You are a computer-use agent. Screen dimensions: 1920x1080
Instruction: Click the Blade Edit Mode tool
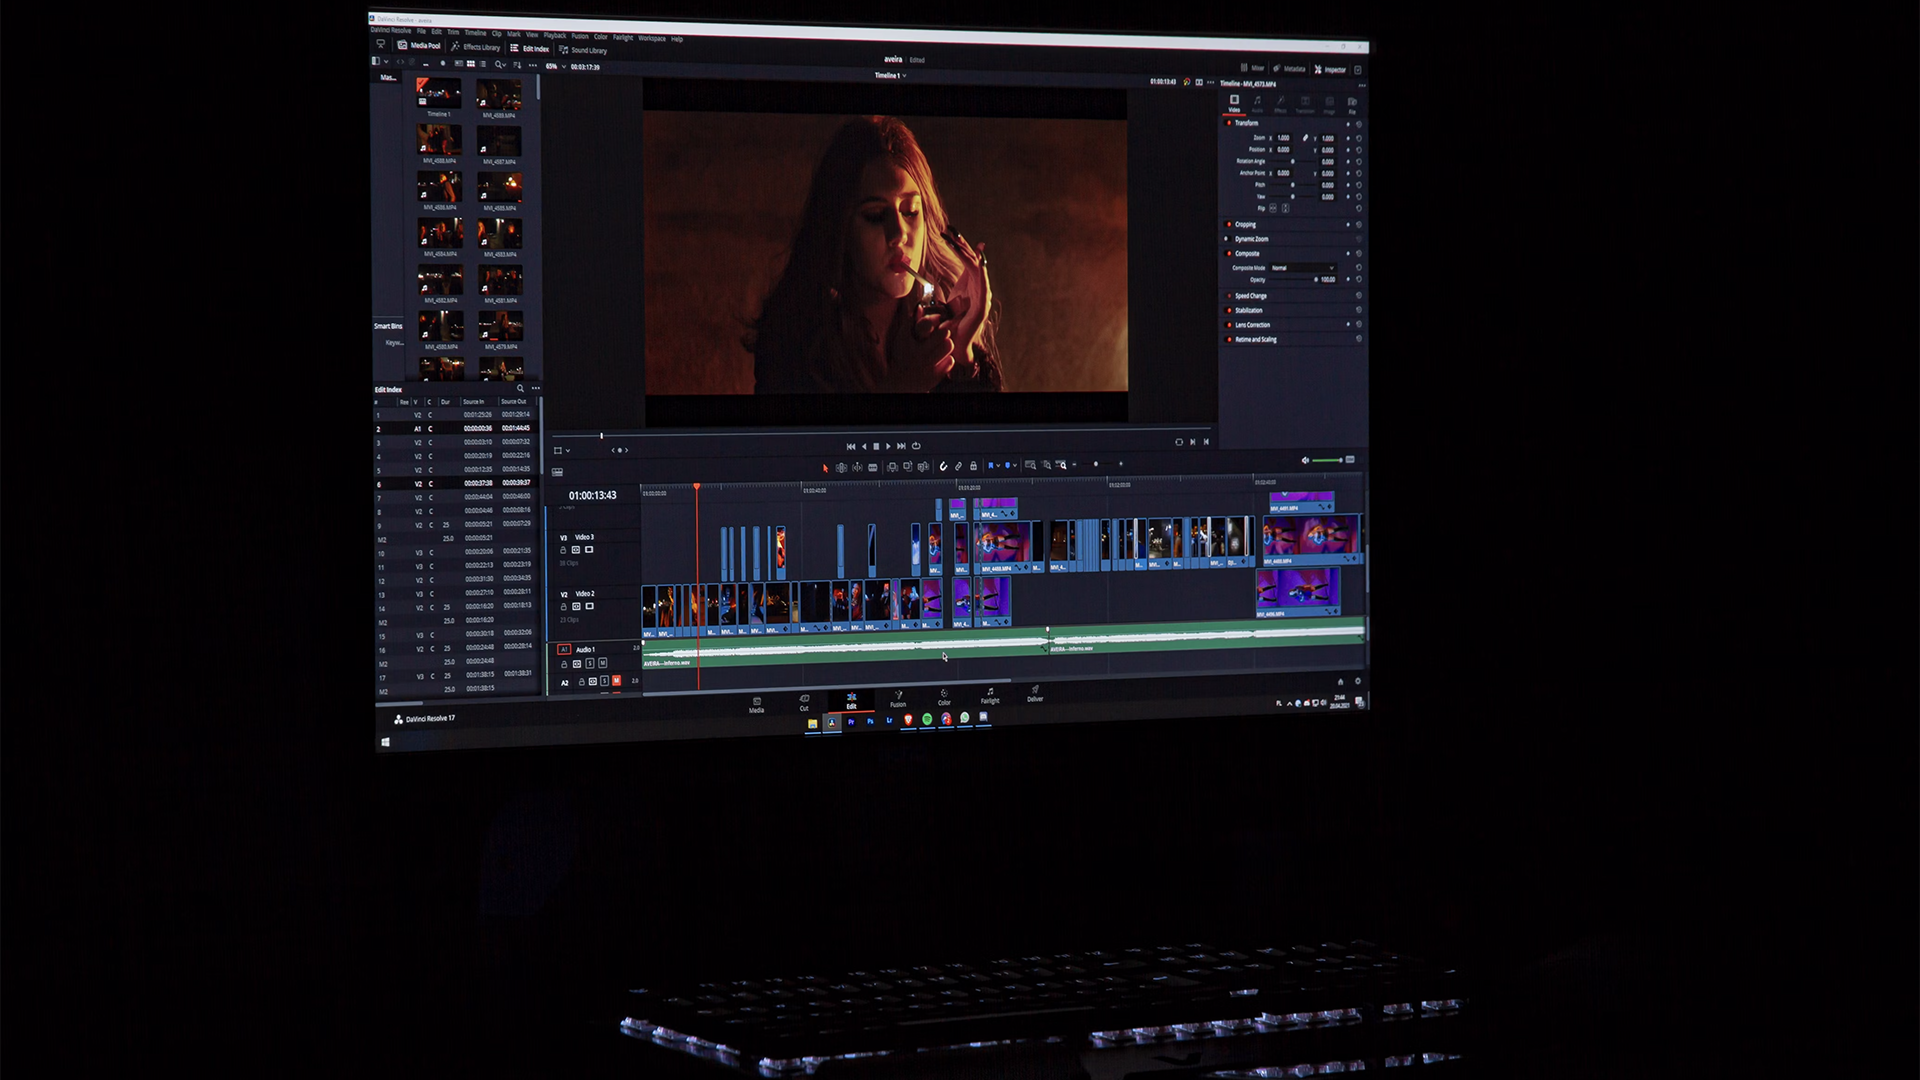click(x=873, y=467)
